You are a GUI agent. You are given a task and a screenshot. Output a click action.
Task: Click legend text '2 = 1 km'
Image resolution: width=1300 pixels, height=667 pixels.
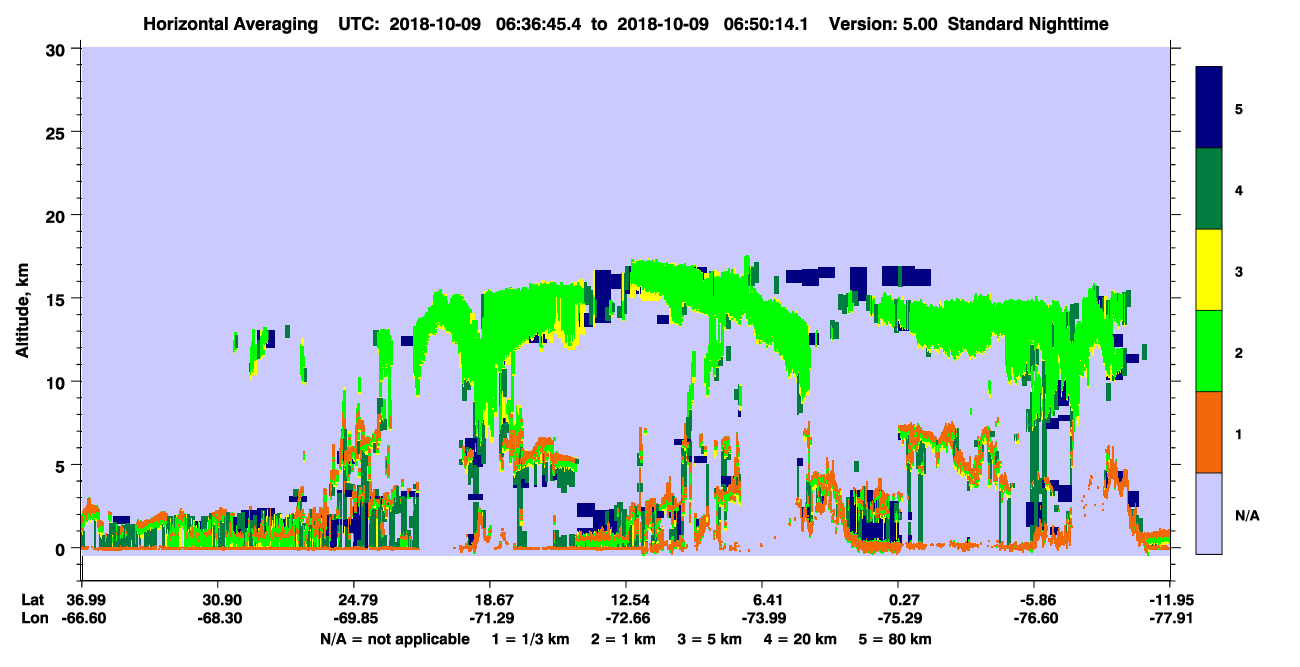click(x=625, y=639)
